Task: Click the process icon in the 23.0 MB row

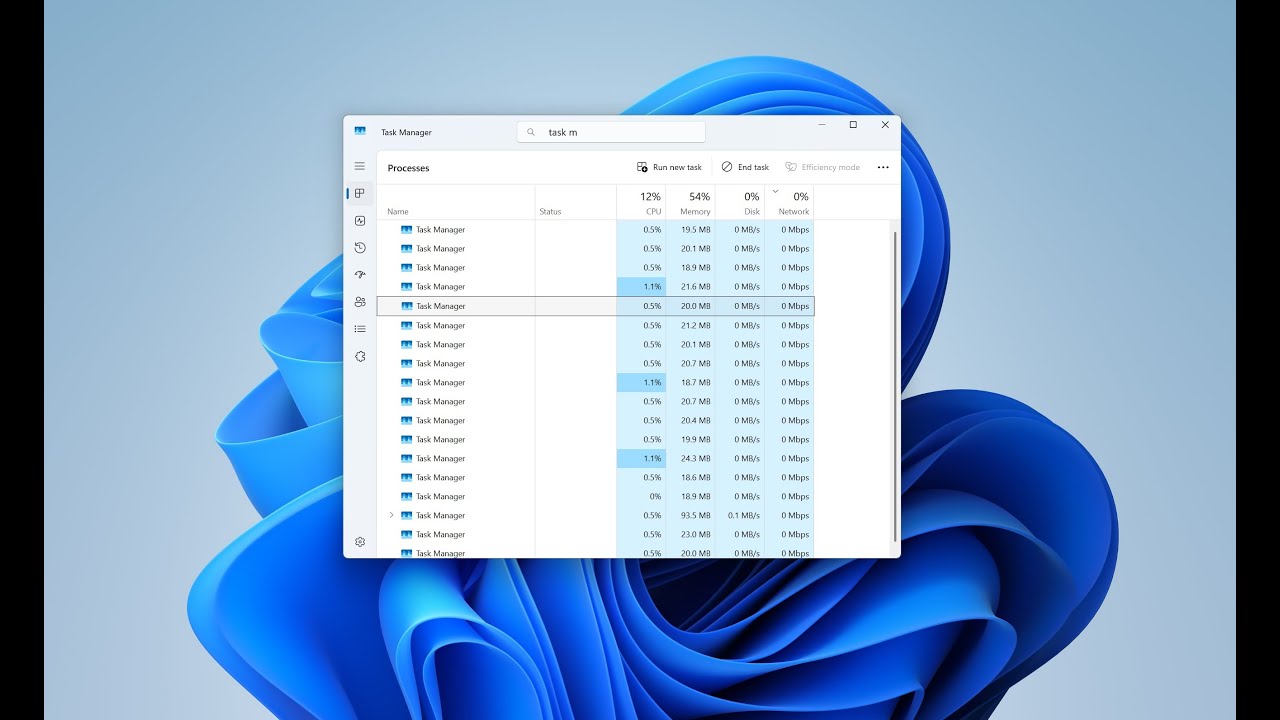Action: (x=406, y=534)
